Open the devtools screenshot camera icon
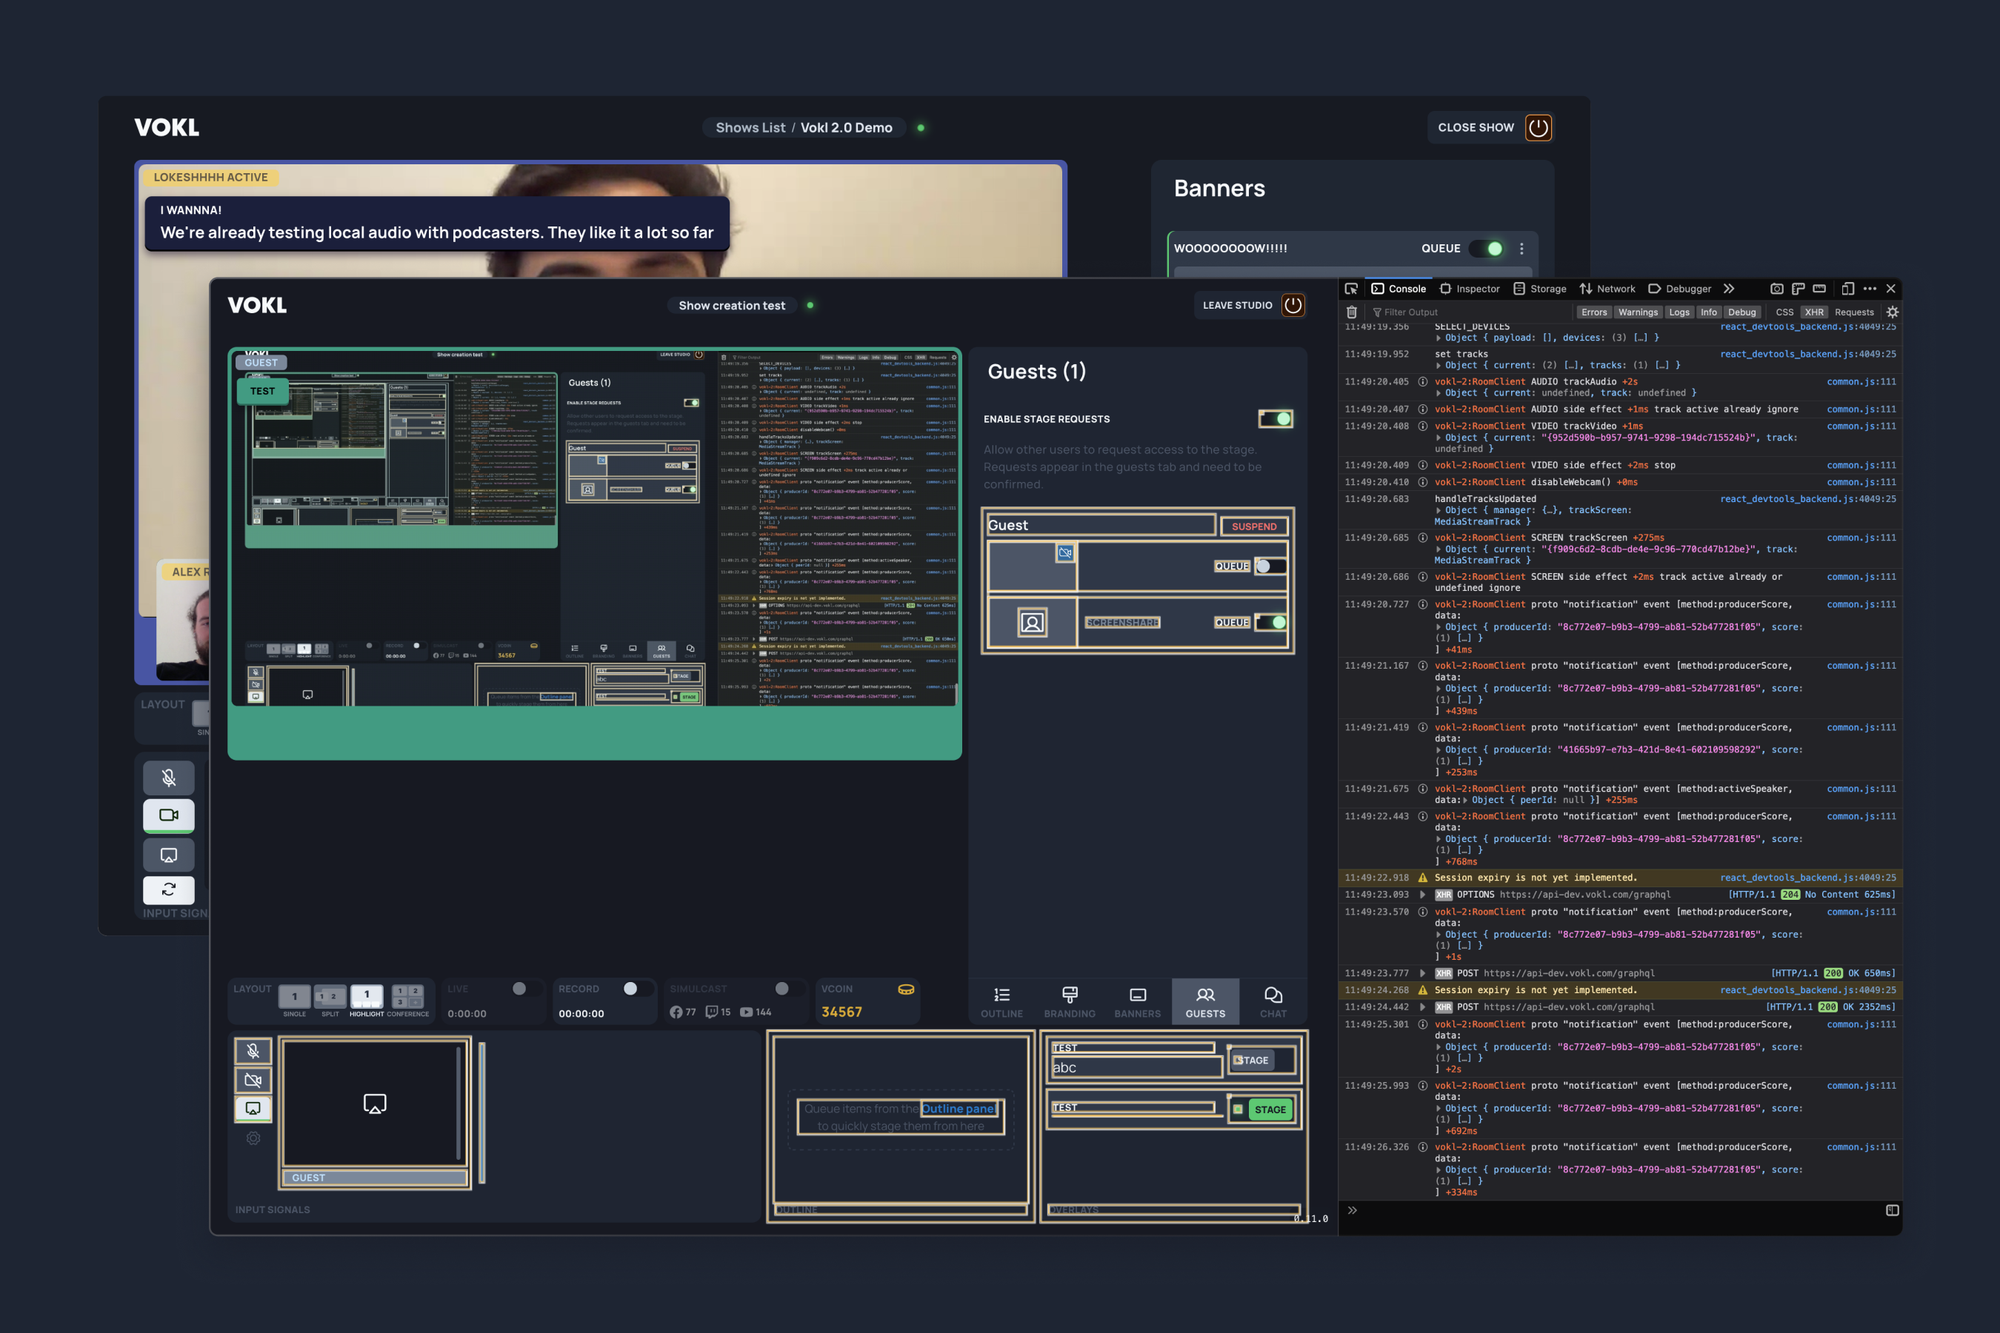The image size is (2000, 1333). coord(1776,289)
